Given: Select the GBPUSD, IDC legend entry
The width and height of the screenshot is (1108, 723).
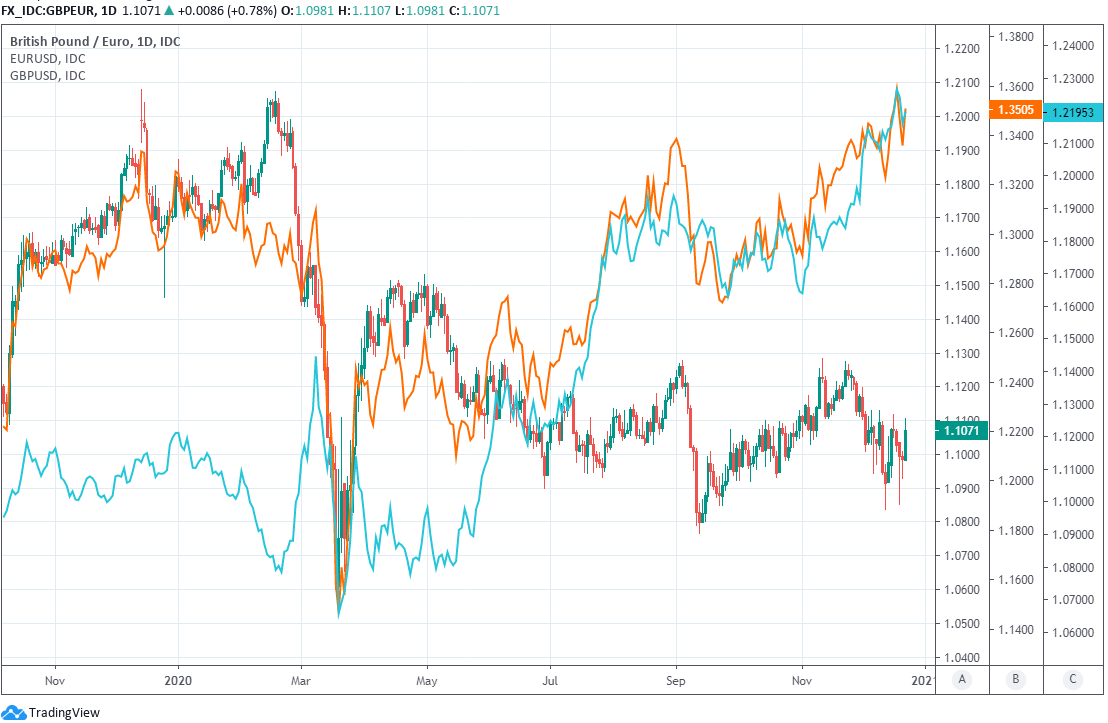Looking at the screenshot, I should point(48,75).
